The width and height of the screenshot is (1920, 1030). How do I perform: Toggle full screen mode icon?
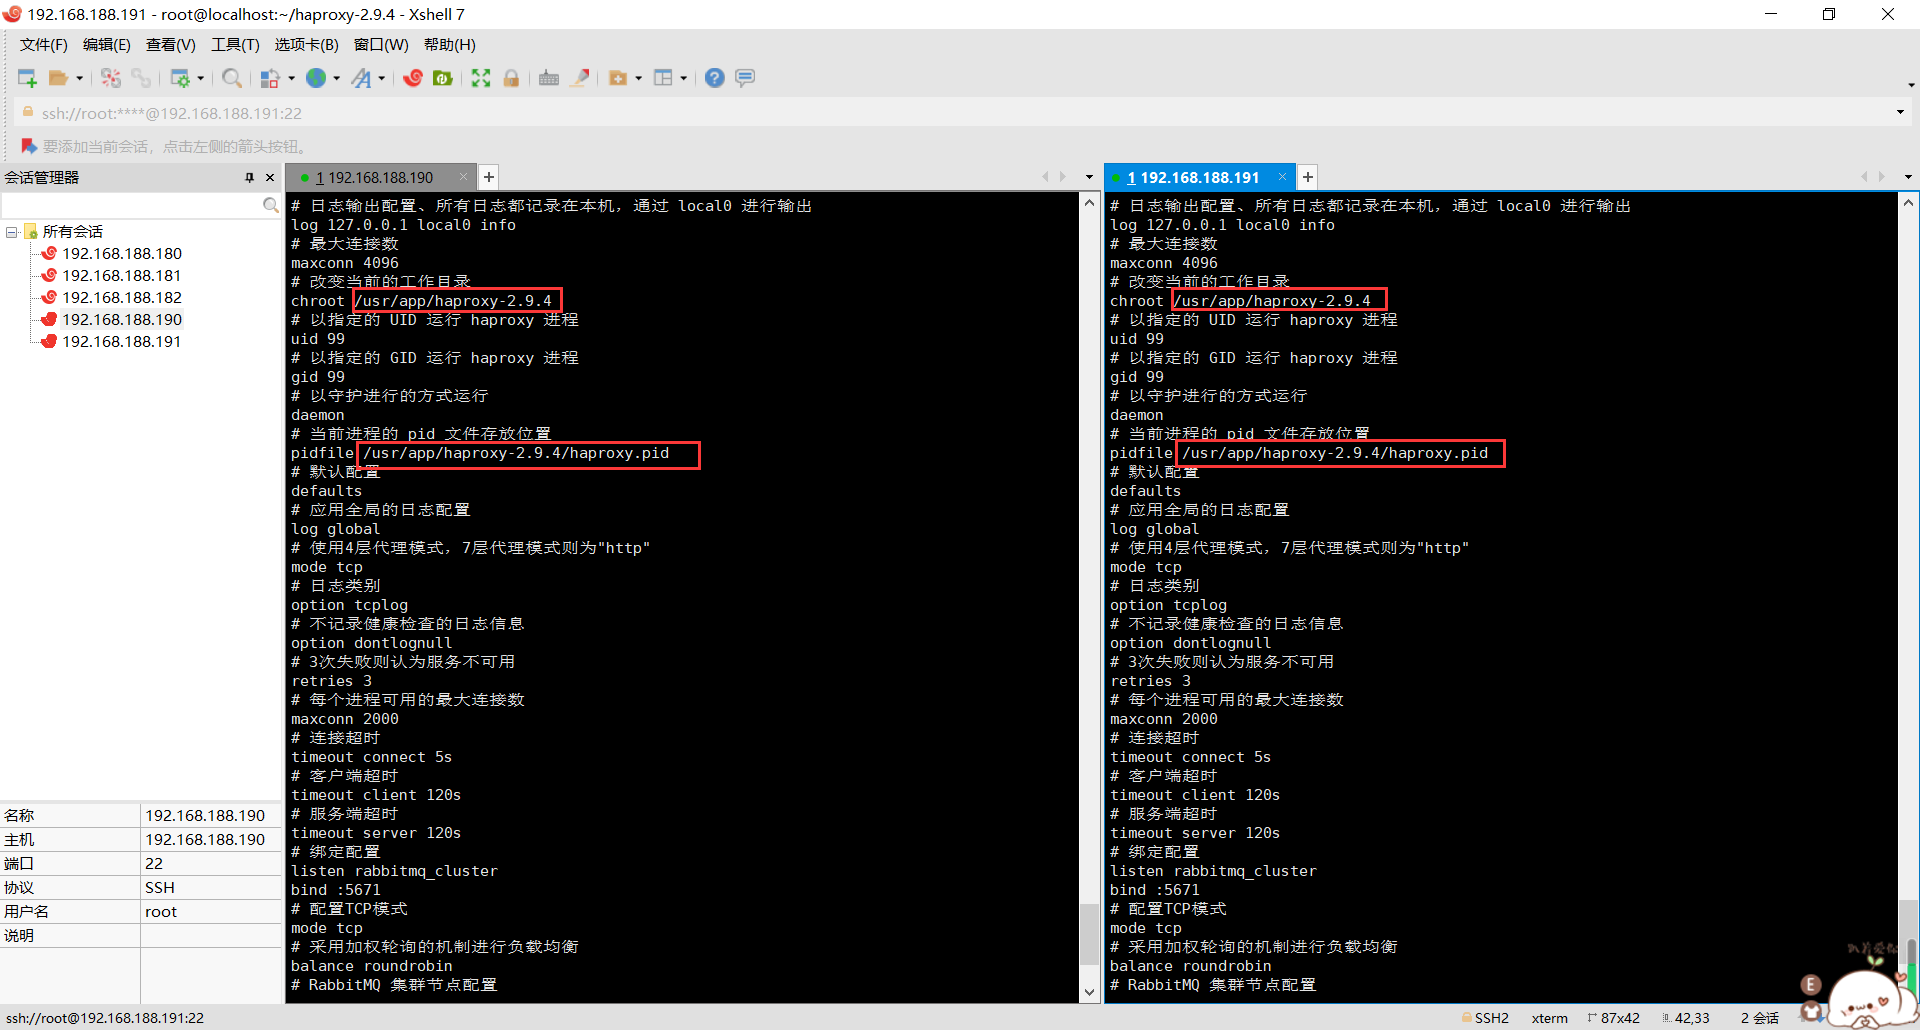point(481,78)
